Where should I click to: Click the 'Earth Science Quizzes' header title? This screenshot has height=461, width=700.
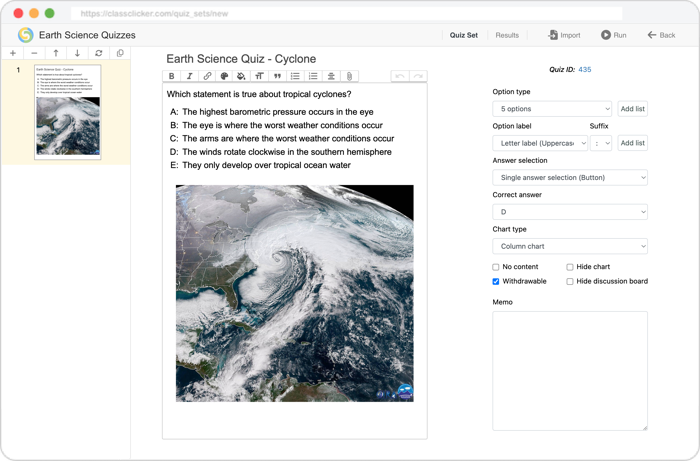[x=87, y=35]
